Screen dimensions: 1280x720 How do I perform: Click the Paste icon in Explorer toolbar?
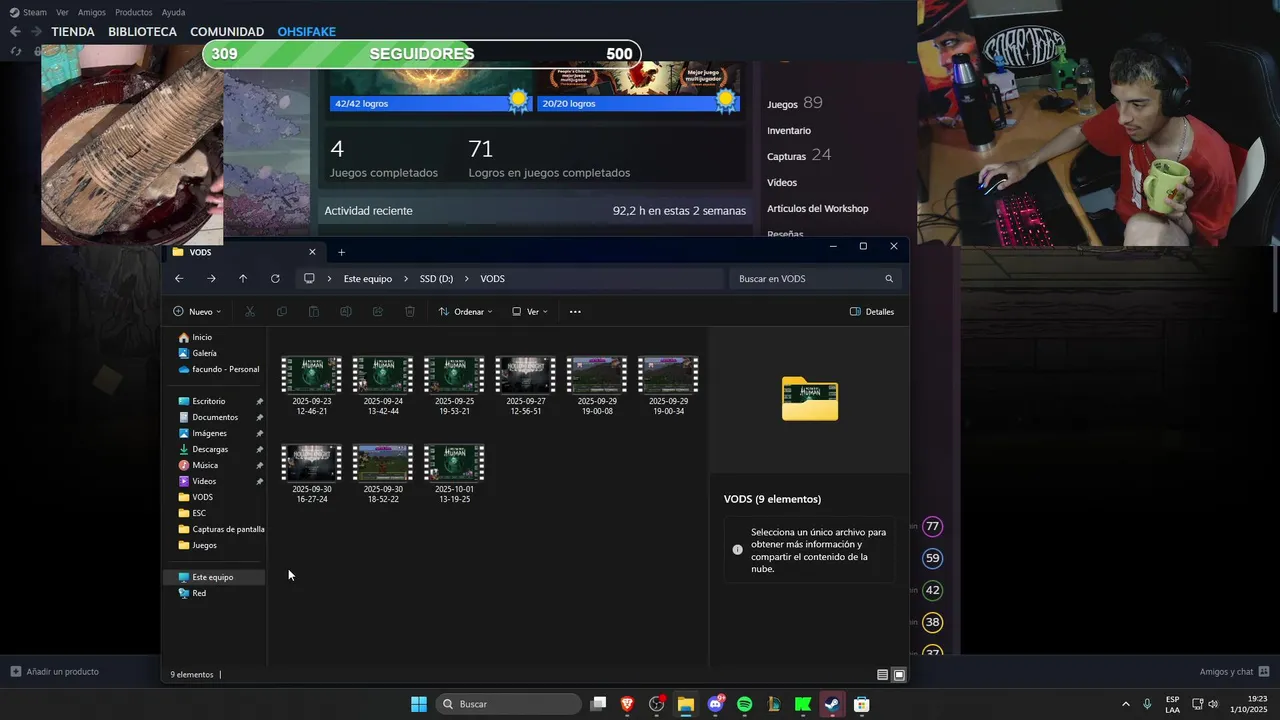pos(314,312)
